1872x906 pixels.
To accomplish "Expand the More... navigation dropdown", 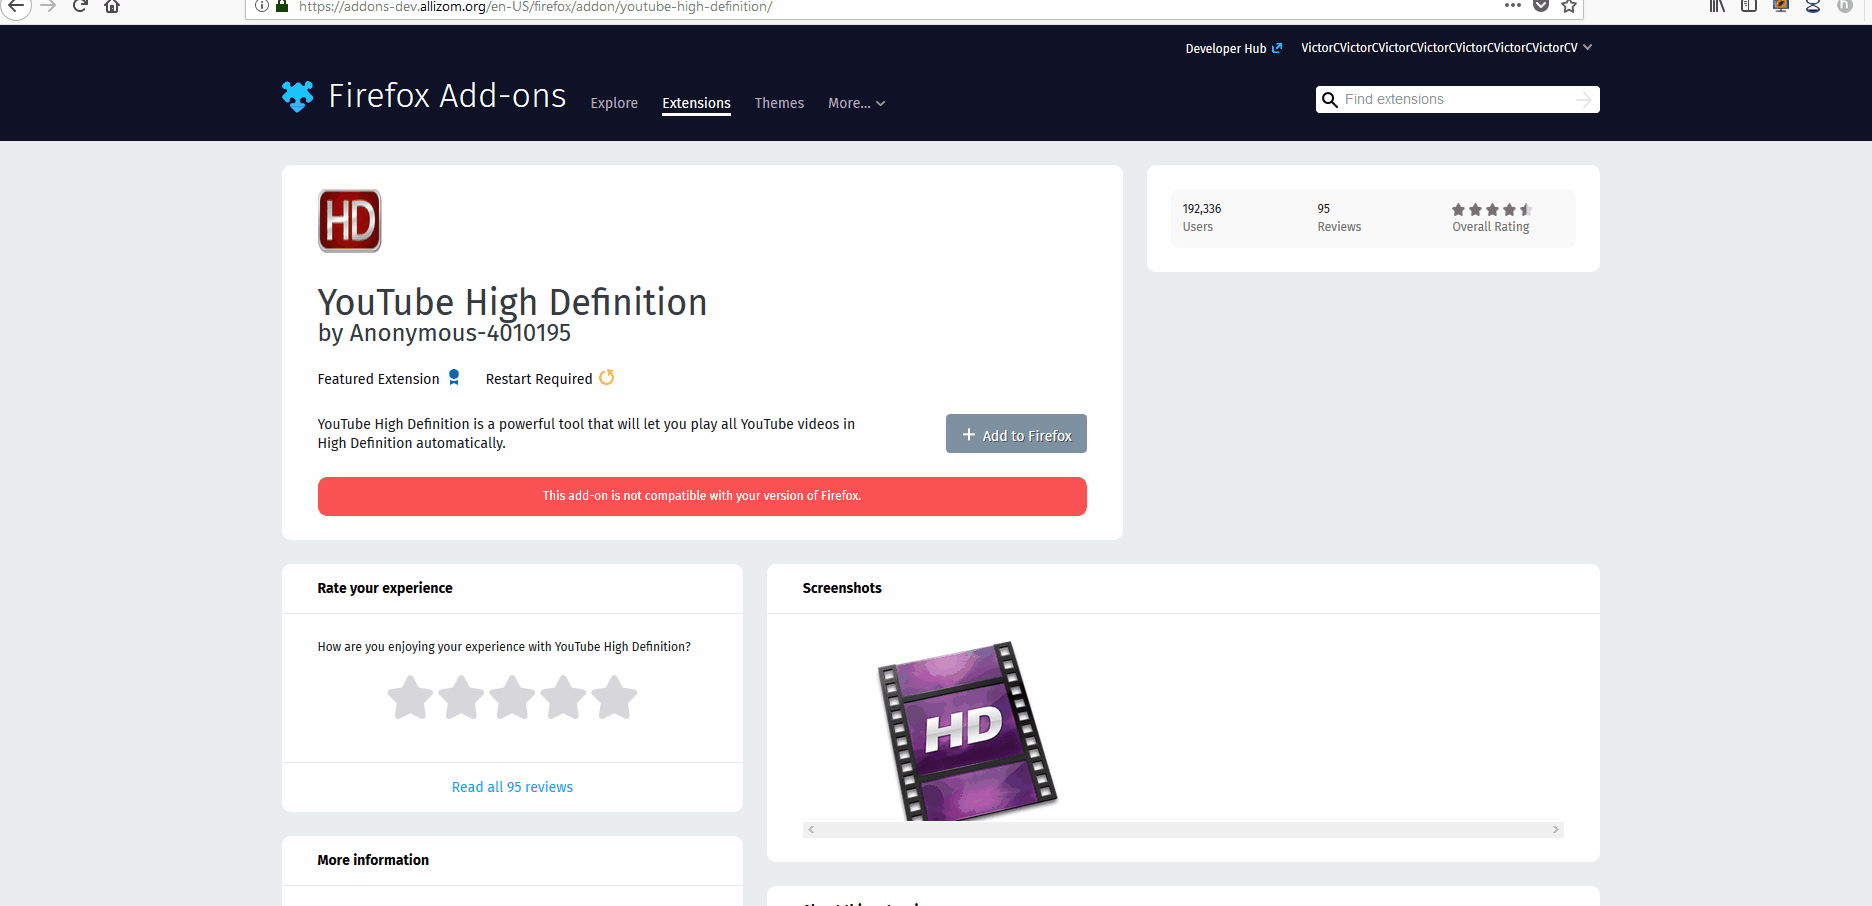I will (857, 103).
